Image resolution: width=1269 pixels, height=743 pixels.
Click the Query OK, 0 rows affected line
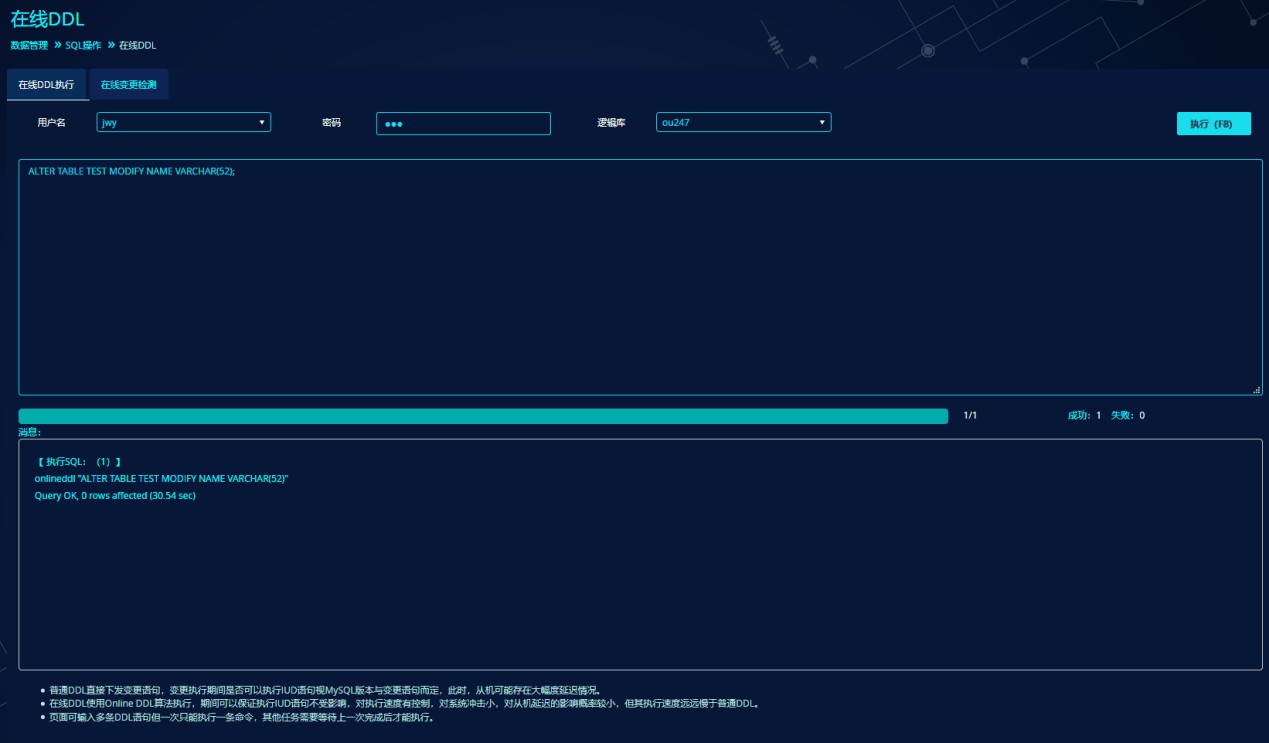pos(115,496)
